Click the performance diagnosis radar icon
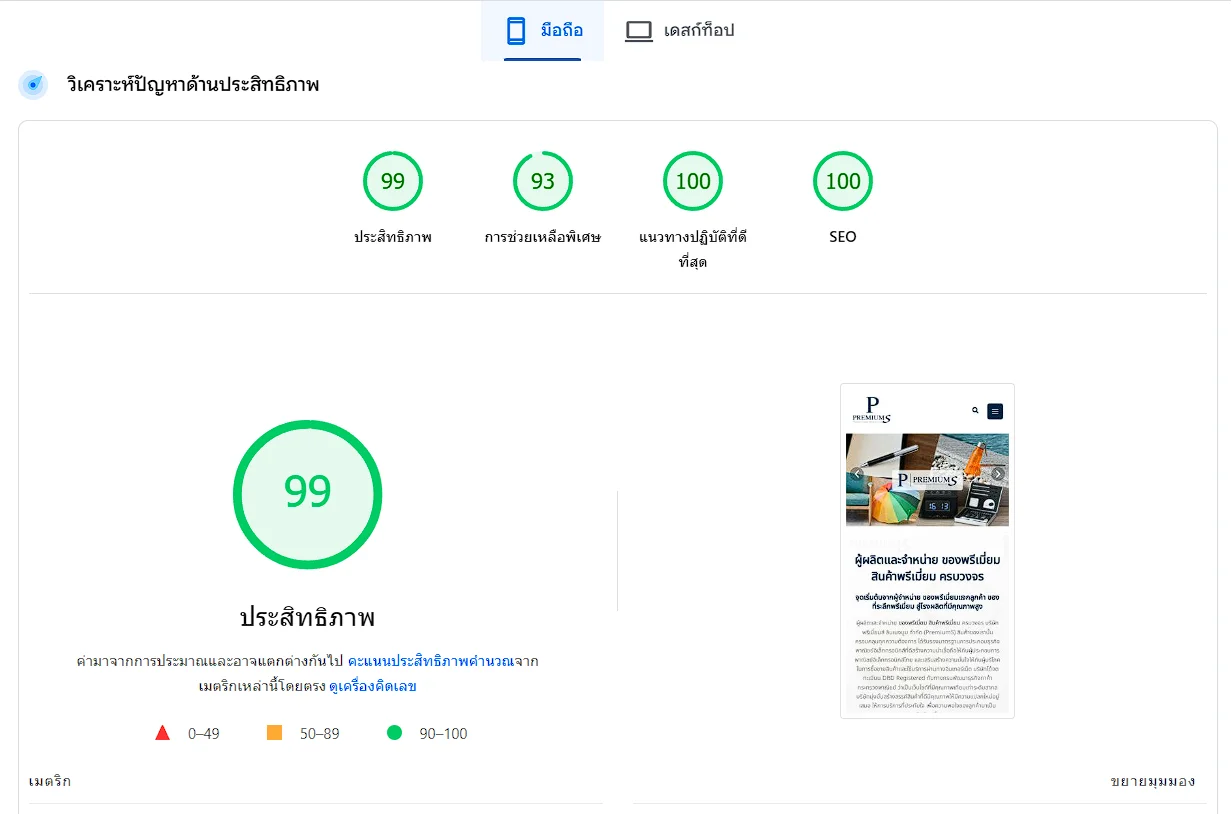Image resolution: width=1232 pixels, height=814 pixels. click(x=33, y=85)
